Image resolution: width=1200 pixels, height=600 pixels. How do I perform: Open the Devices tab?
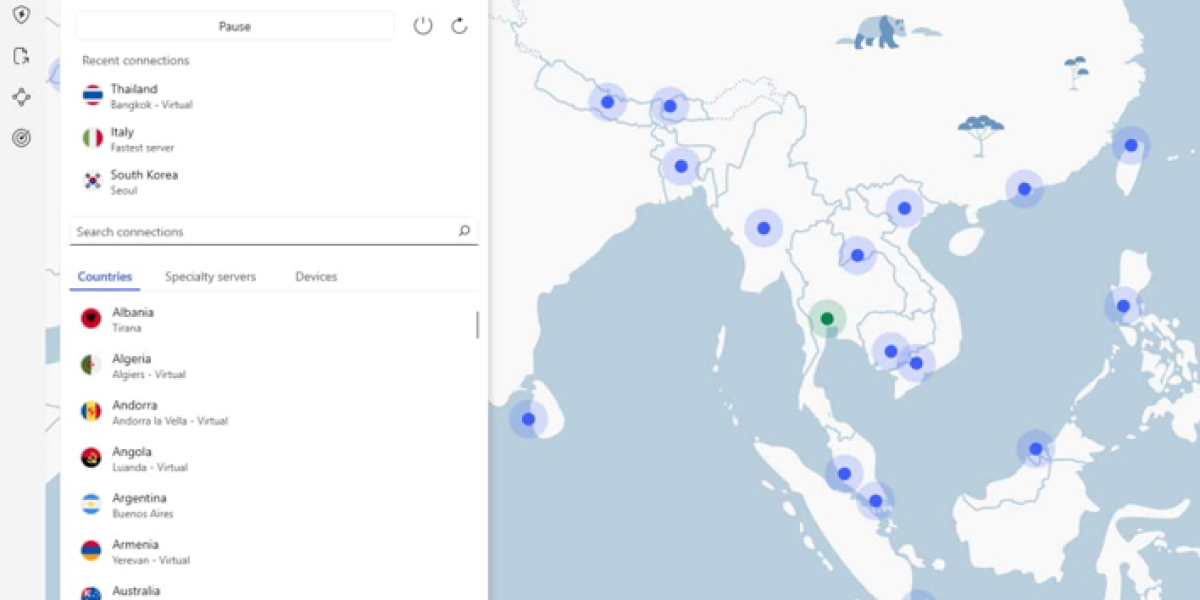click(x=316, y=277)
